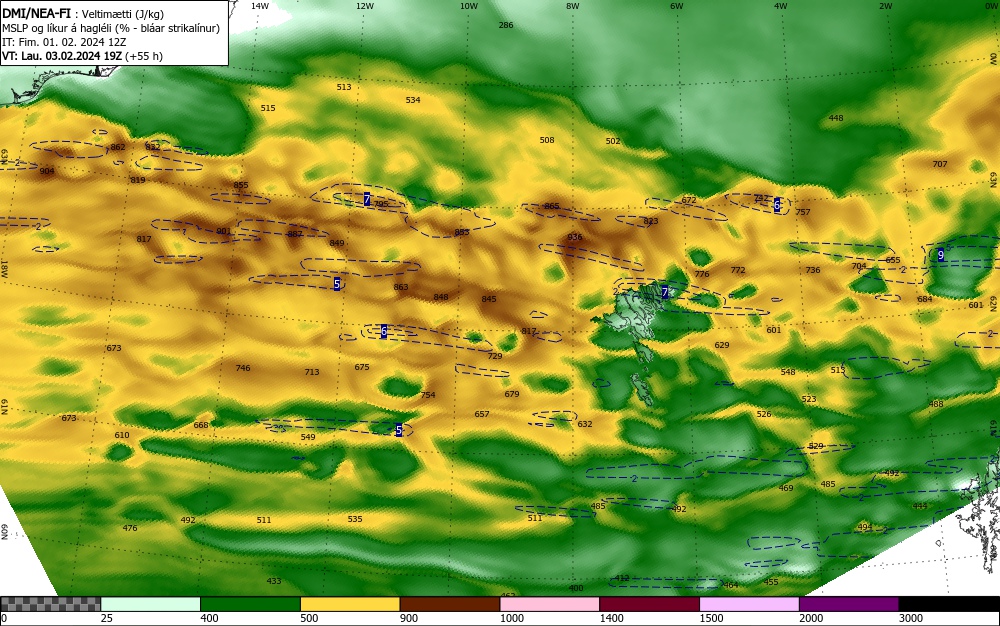Click the 'IT: Fim. 01. 02. 2024 12Z' line
The image size is (1000, 626).
click(64, 42)
